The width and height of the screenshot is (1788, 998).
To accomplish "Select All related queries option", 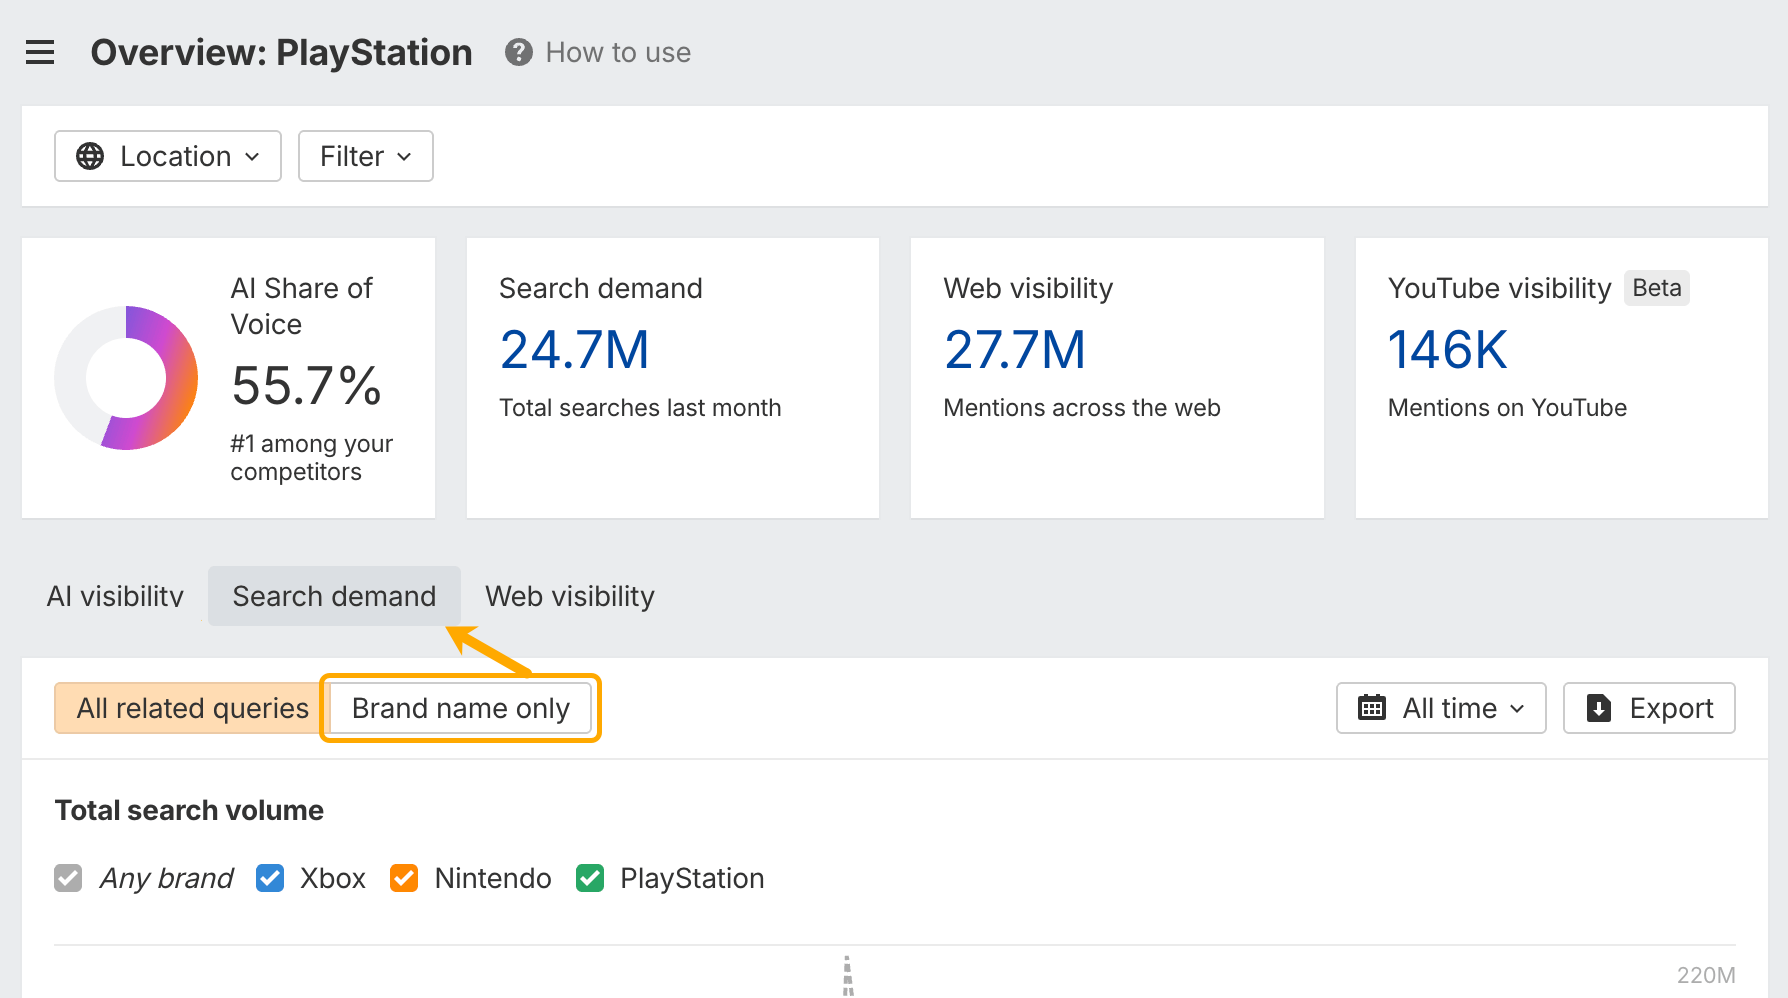I will pyautogui.click(x=192, y=708).
